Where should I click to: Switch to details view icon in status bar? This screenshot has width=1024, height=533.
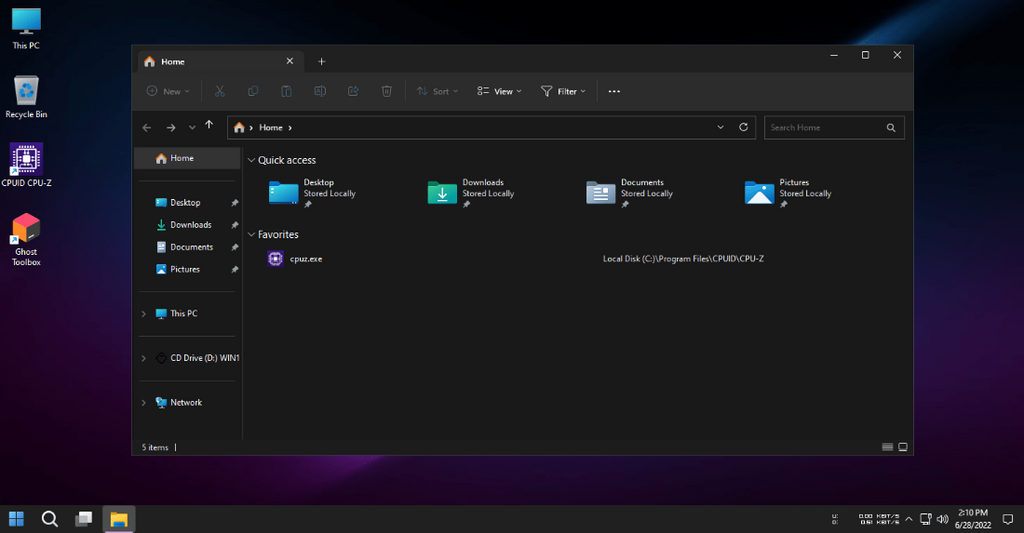click(x=887, y=447)
